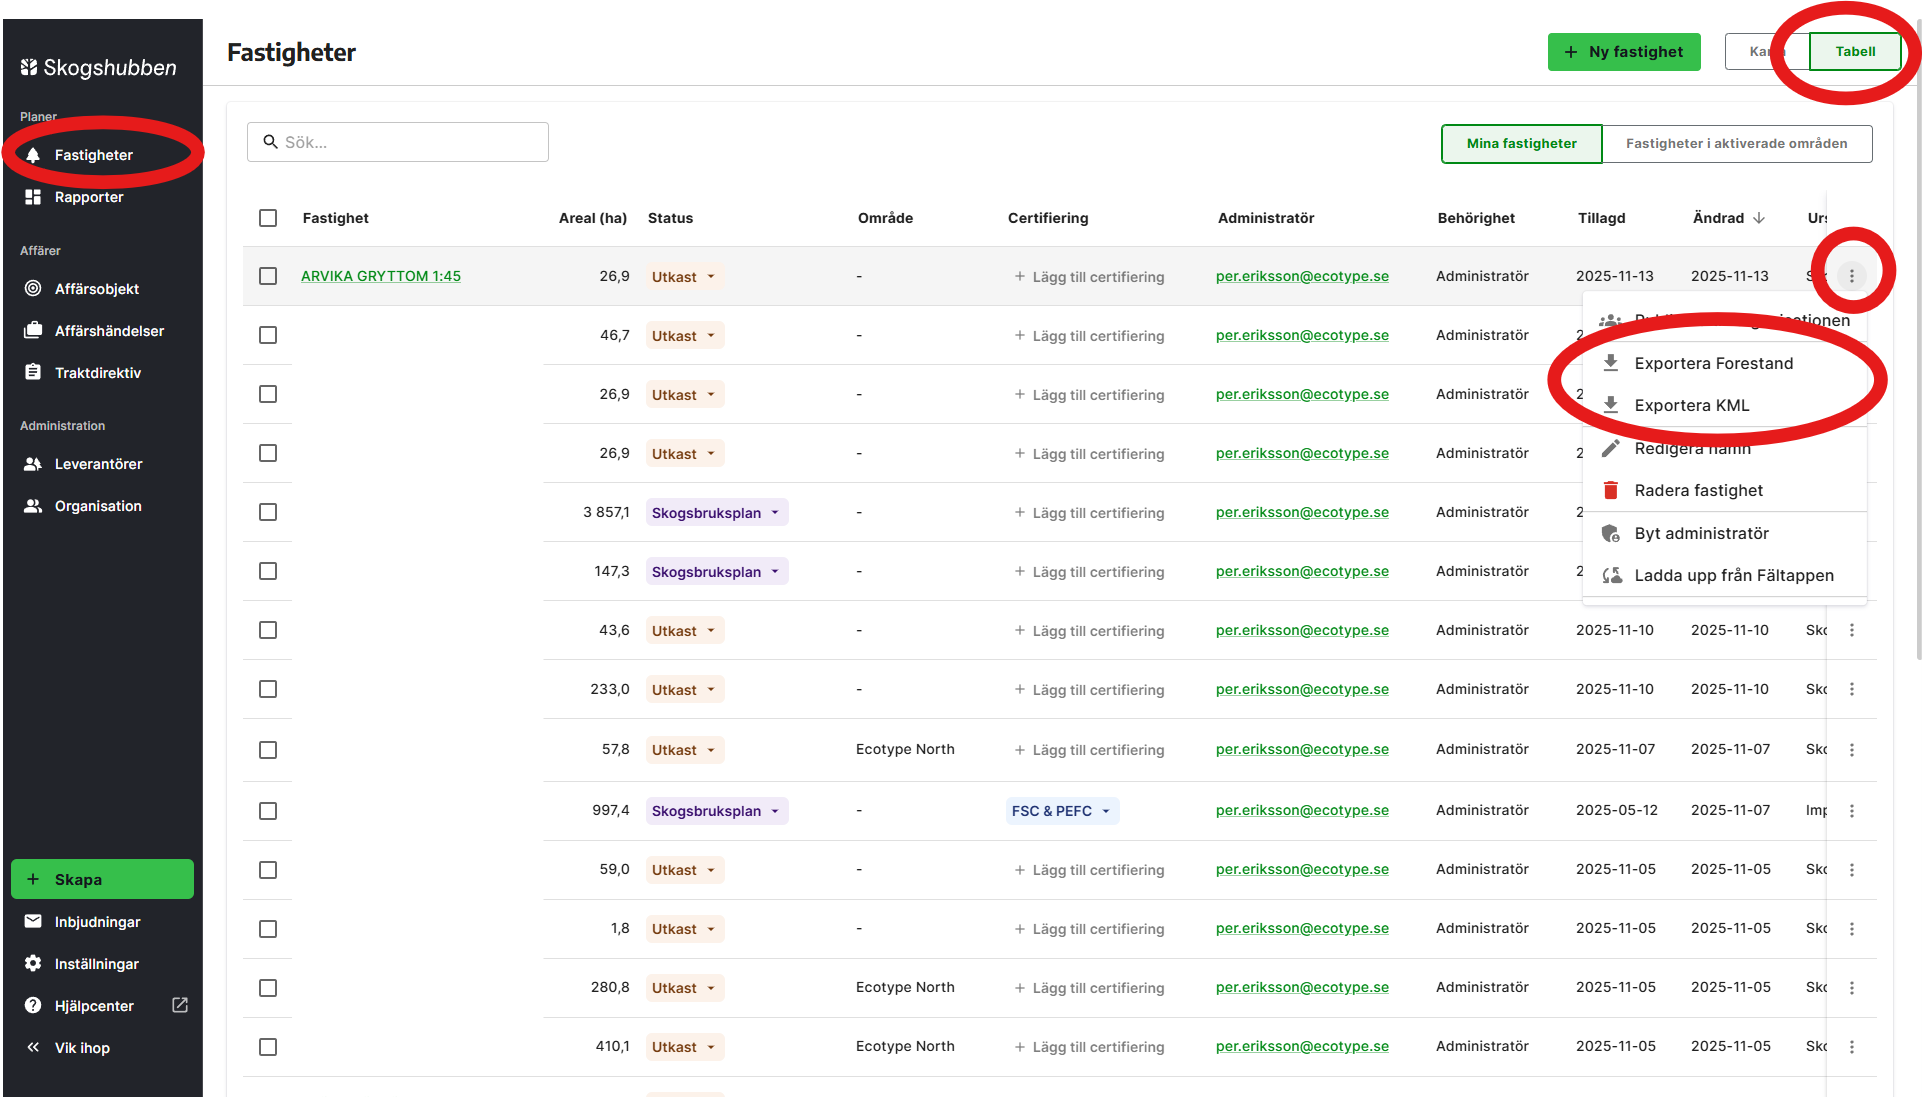1922x1097 pixels.
Task: Open Inställningar gear icon
Action: pos(33,963)
